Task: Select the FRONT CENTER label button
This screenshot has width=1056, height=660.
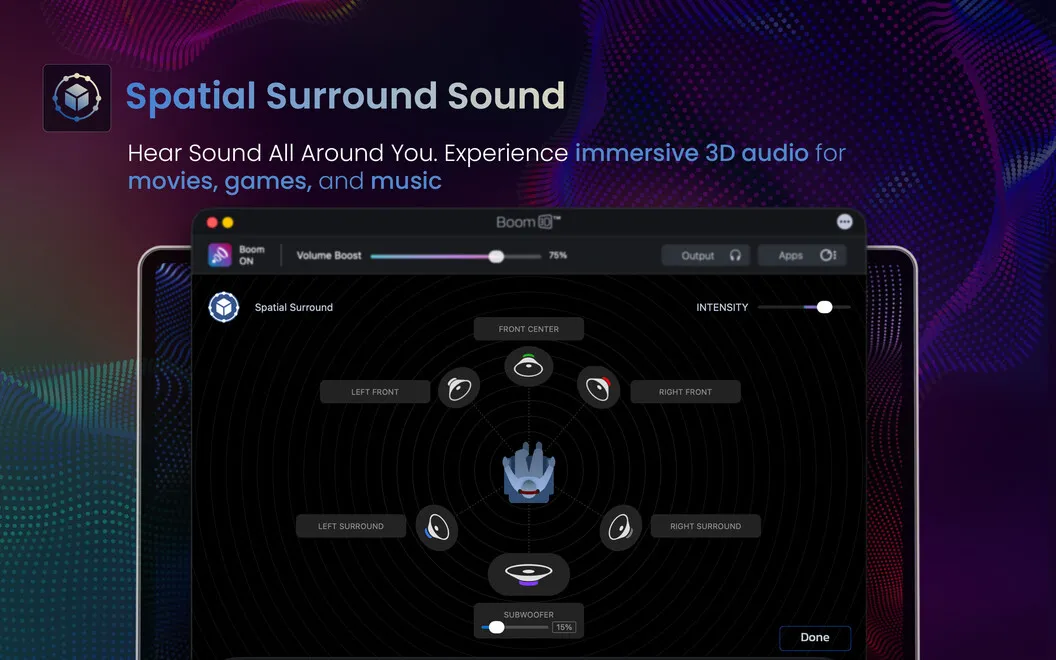Action: [x=529, y=329]
